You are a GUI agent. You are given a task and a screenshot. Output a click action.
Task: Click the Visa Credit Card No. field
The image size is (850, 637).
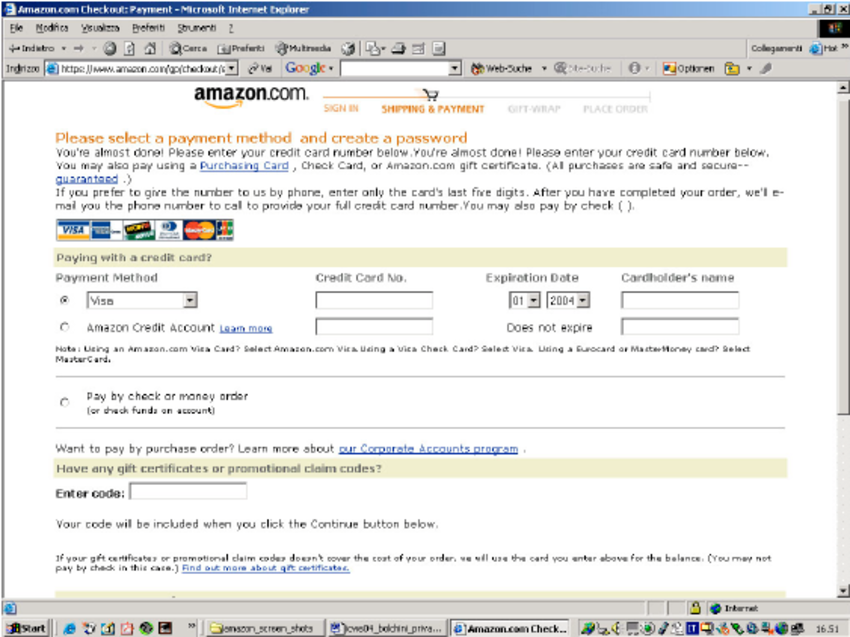374,300
